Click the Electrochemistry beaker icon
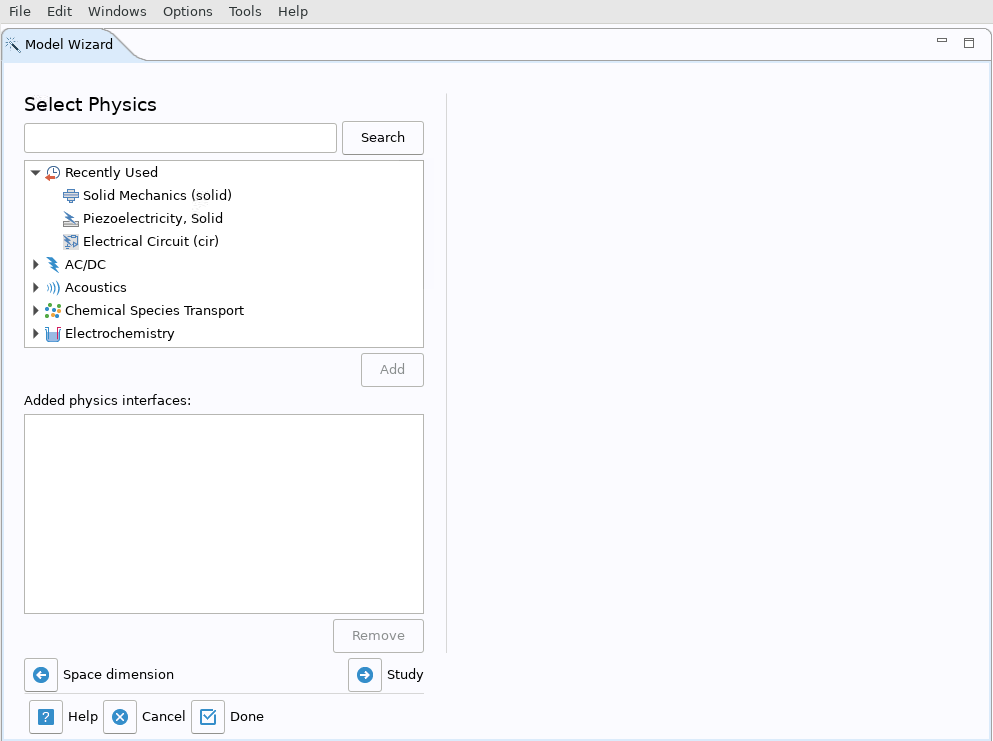This screenshot has height=741, width=993. 53,334
